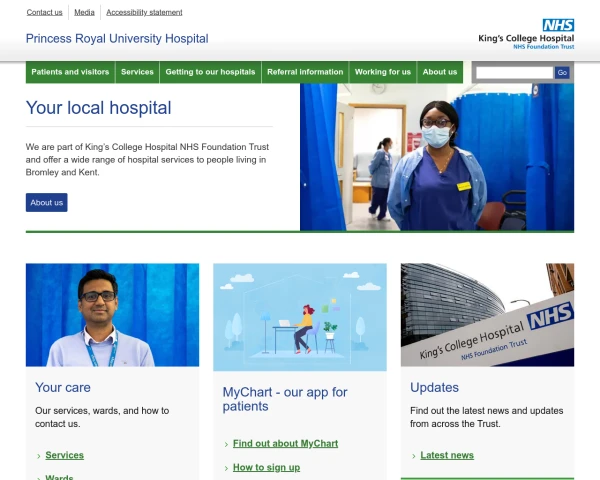Open the Patients and visitors menu
The image size is (600, 480).
coord(70,72)
